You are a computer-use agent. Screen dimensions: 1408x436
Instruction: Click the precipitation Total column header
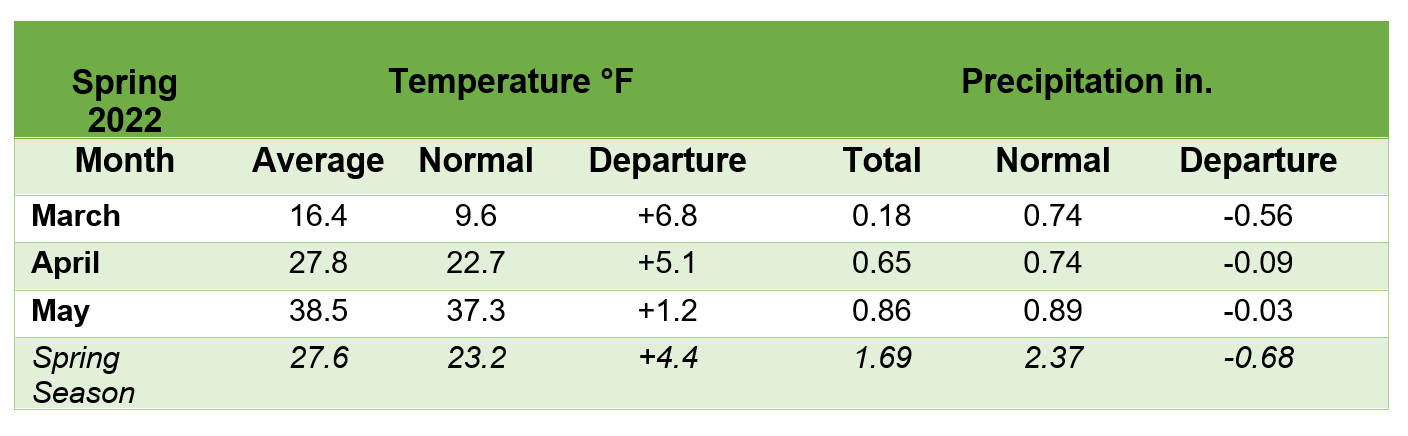tap(881, 160)
